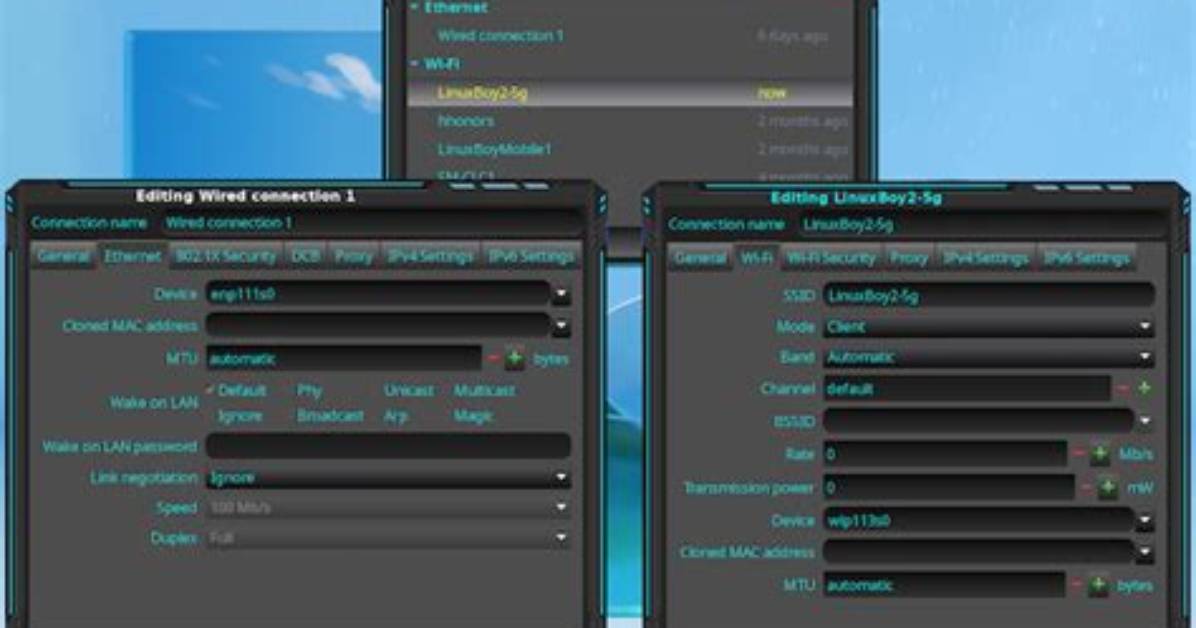
Task: Open IPv4 Settings tab in Wired connection editor
Action: coord(430,256)
